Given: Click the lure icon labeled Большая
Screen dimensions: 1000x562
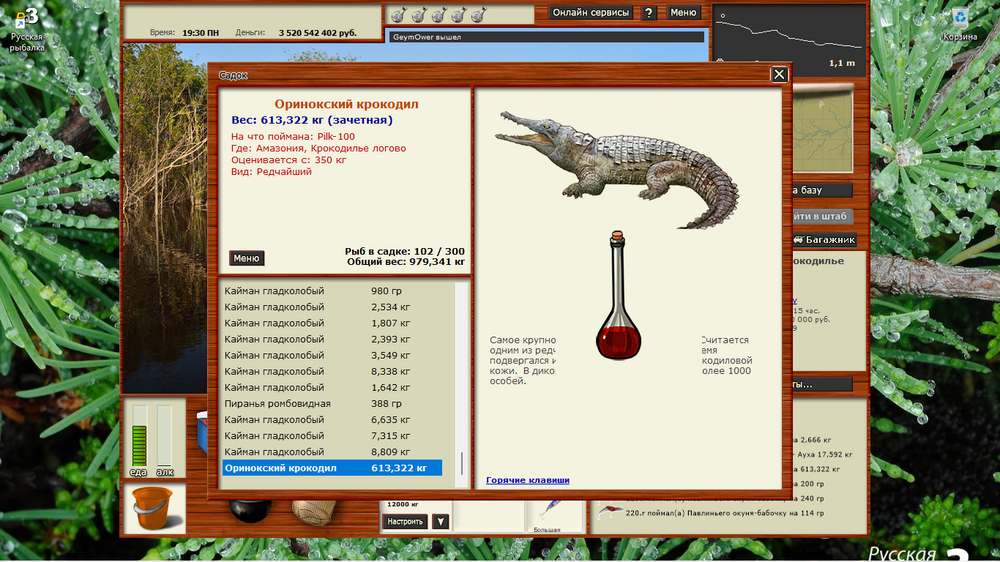Looking at the screenshot, I should pyautogui.click(x=548, y=510).
